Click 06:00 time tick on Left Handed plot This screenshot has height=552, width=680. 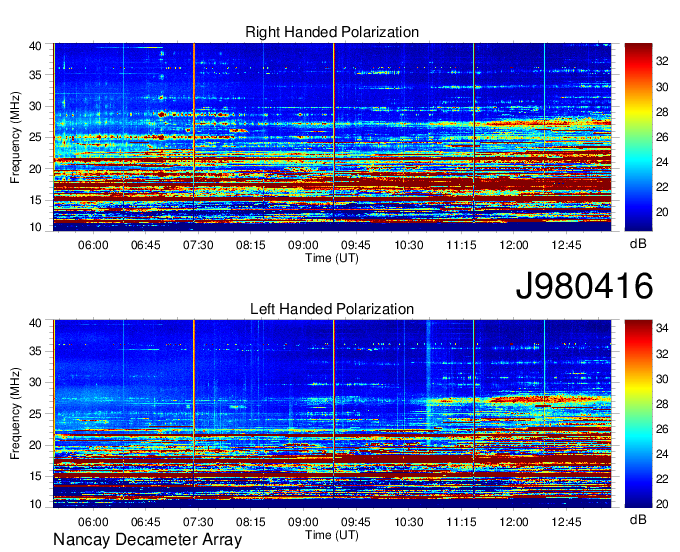[x=93, y=522]
